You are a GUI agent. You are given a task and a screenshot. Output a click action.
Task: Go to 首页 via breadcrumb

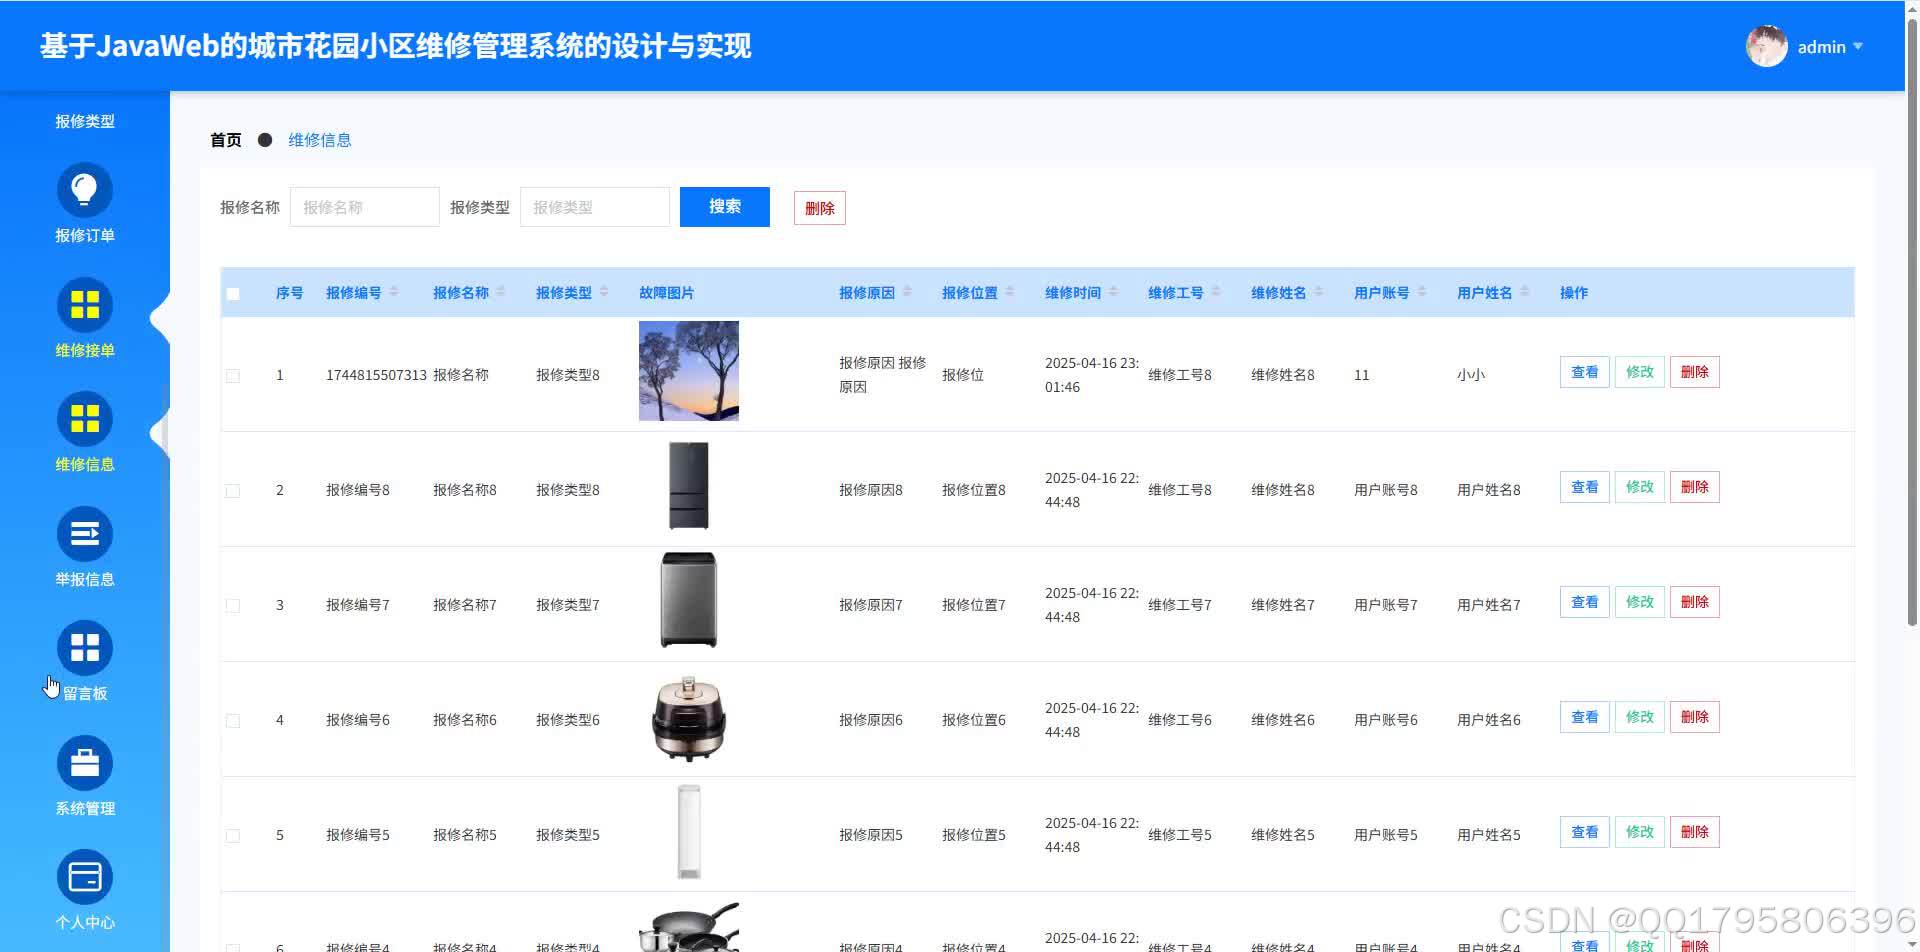(x=224, y=139)
